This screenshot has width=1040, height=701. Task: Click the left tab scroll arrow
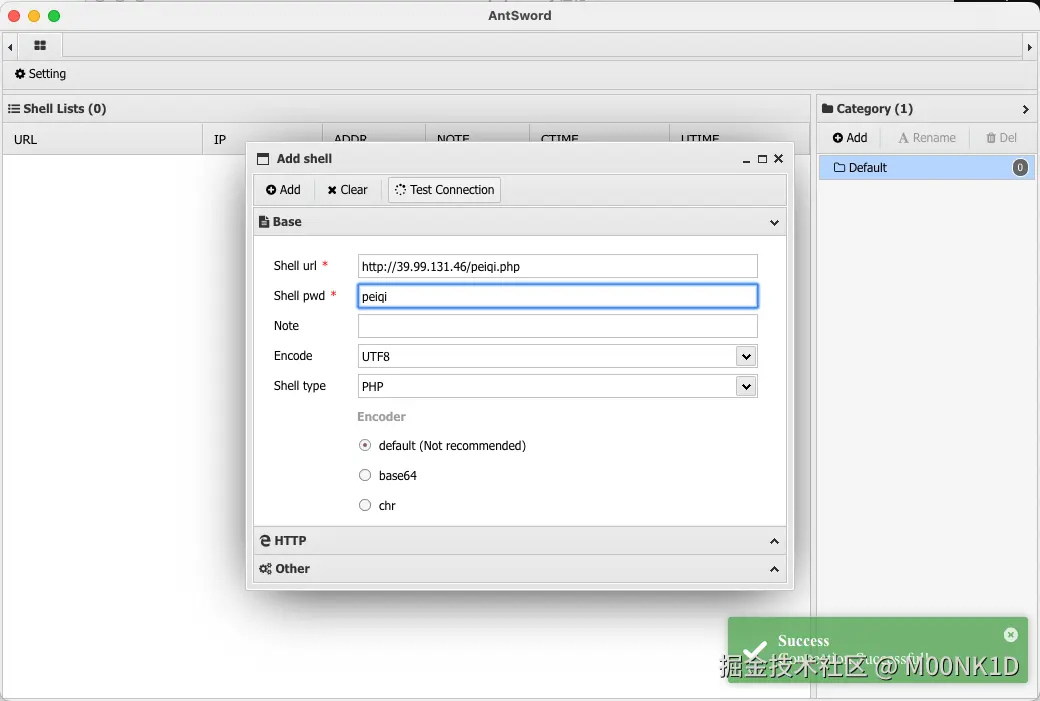(10, 47)
